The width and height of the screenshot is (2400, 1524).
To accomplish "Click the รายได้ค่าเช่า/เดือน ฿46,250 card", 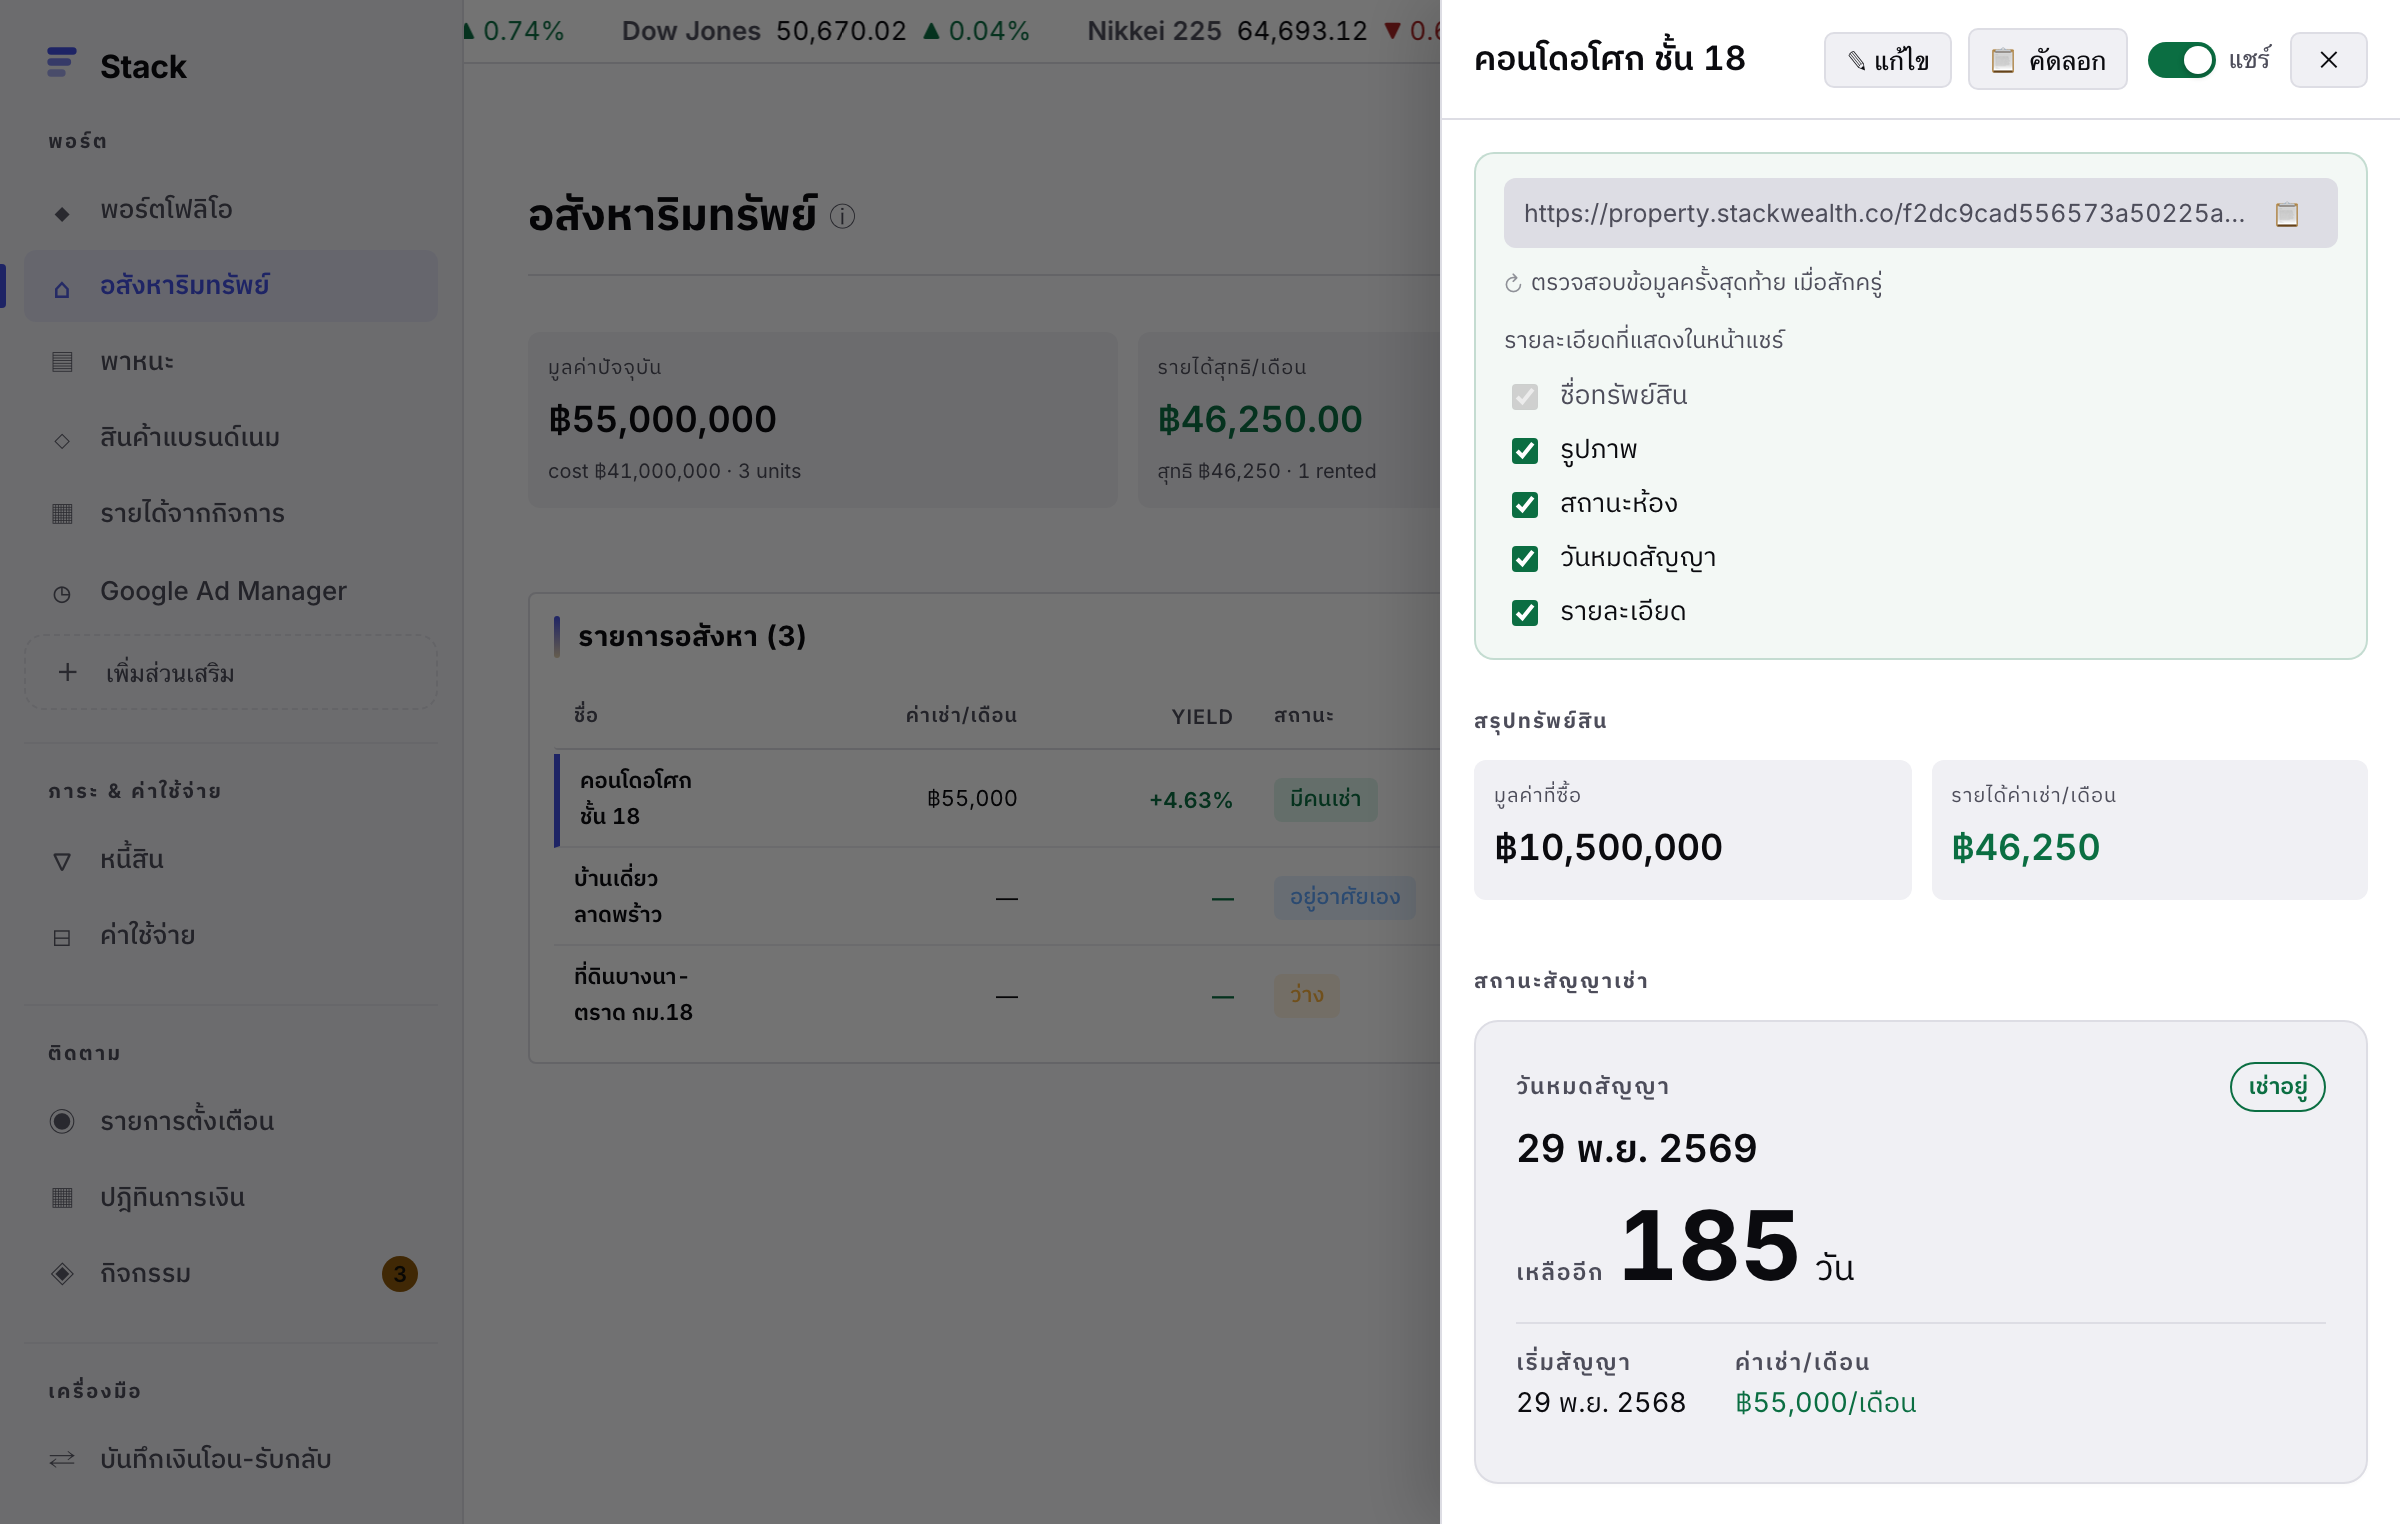I will (x=2149, y=830).
